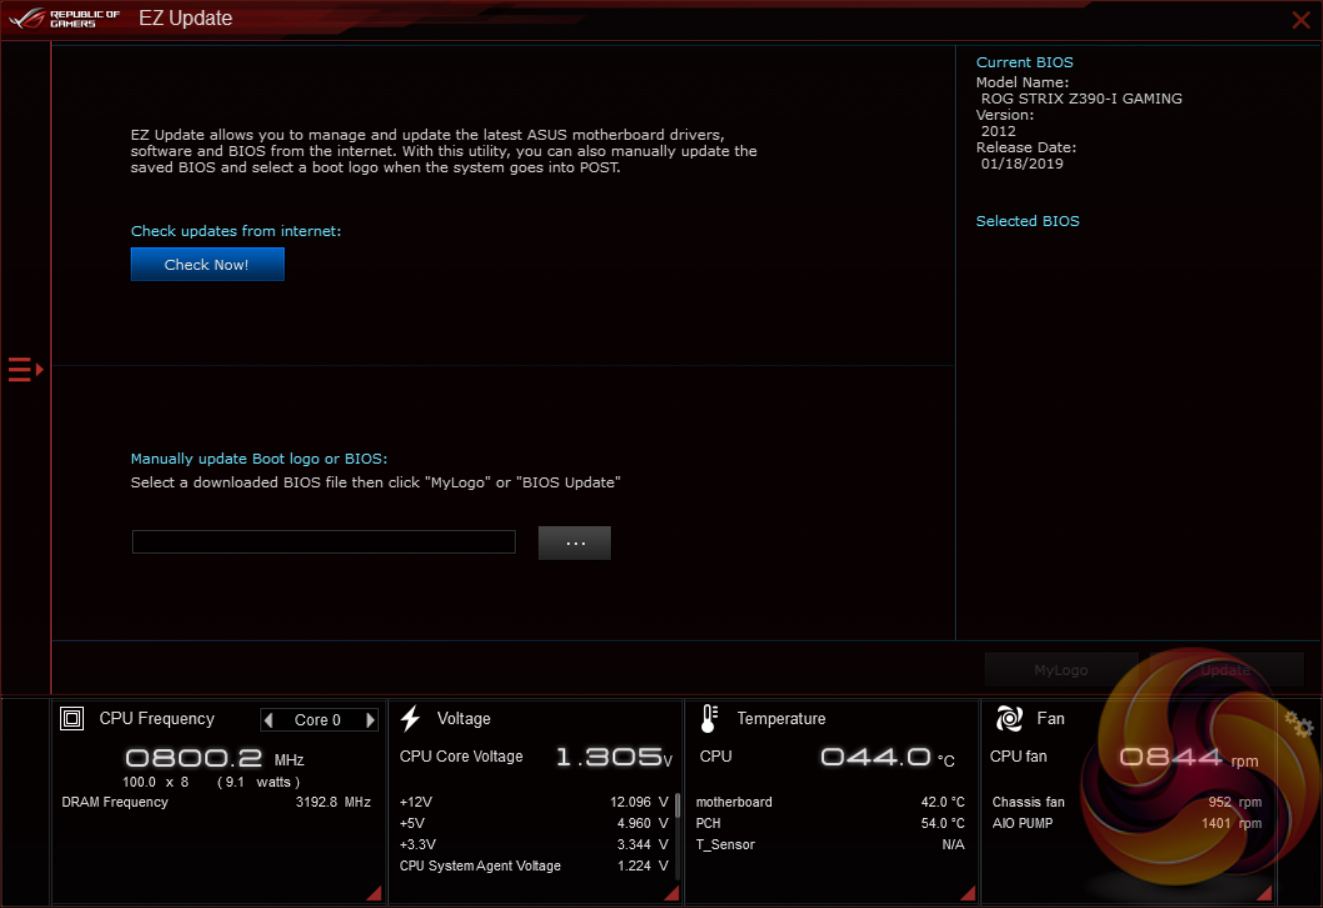Image resolution: width=1323 pixels, height=908 pixels.
Task: Click the "Current BIOS" heading
Action: (x=1024, y=62)
